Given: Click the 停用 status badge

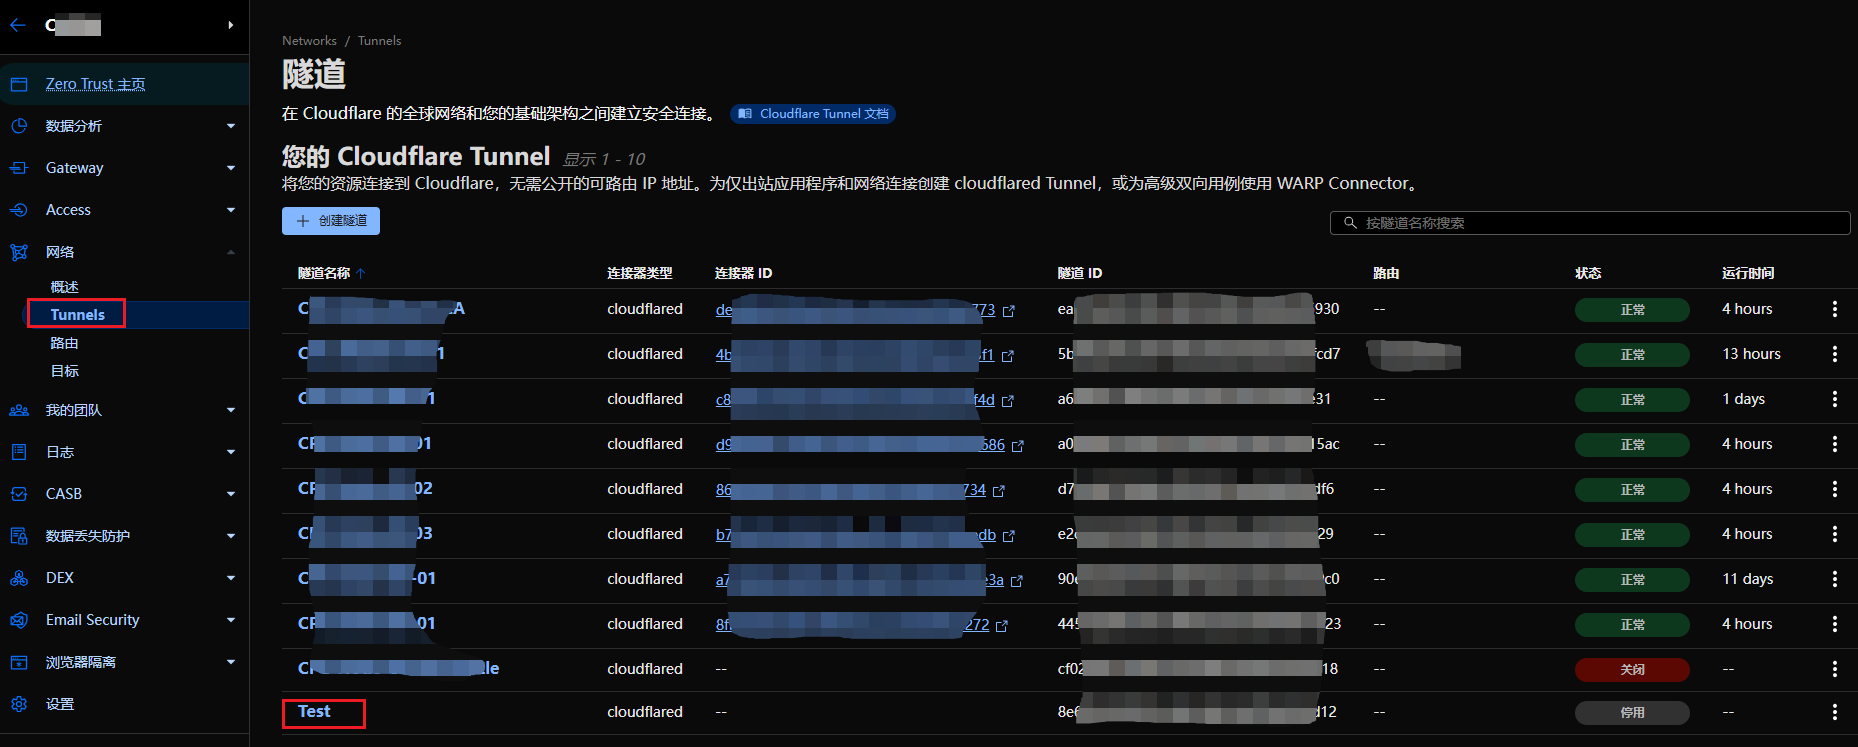Looking at the screenshot, I should tap(1632, 713).
